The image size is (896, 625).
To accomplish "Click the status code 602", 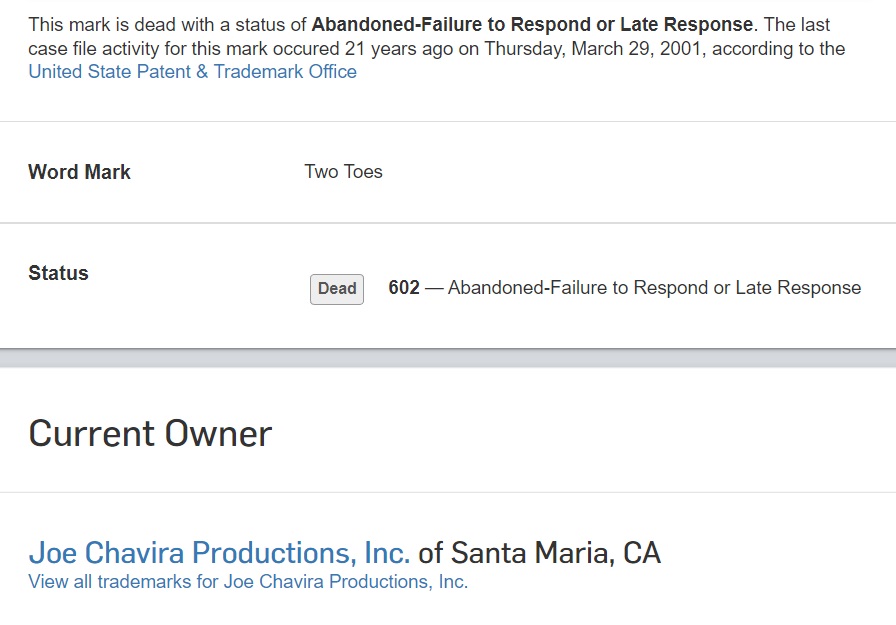I will 404,288.
